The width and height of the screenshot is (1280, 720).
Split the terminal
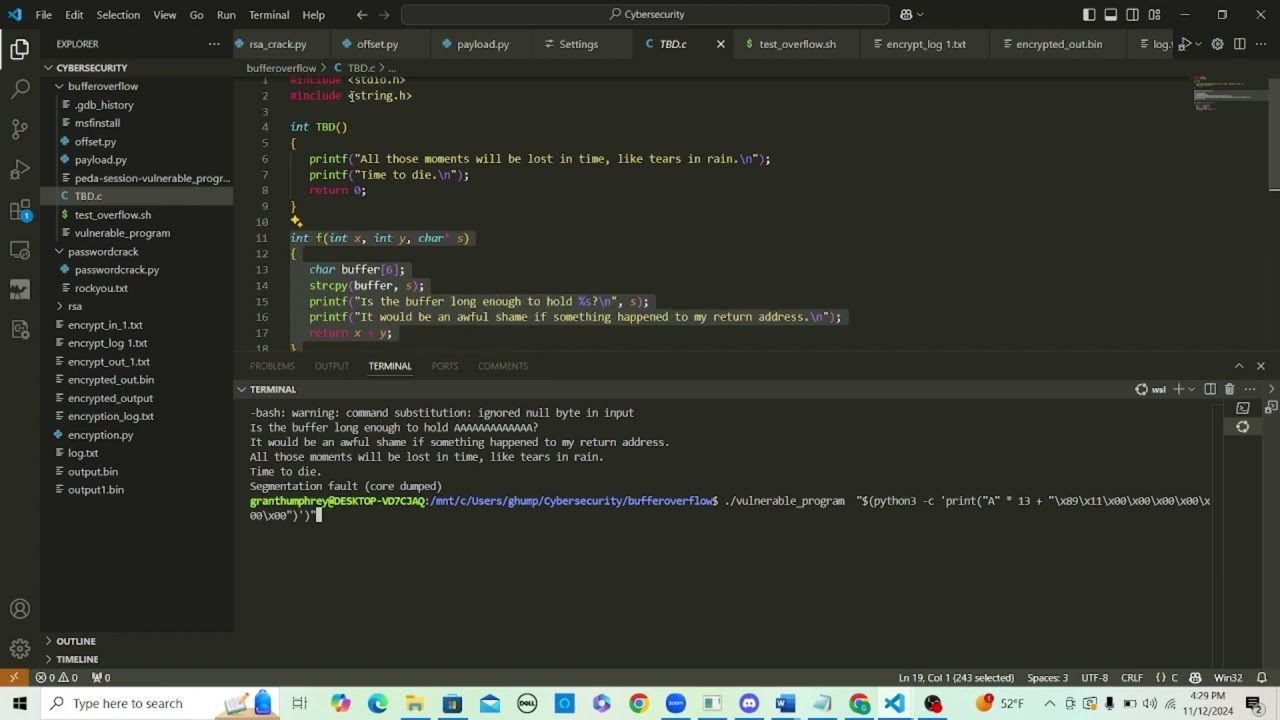[x=1210, y=389]
